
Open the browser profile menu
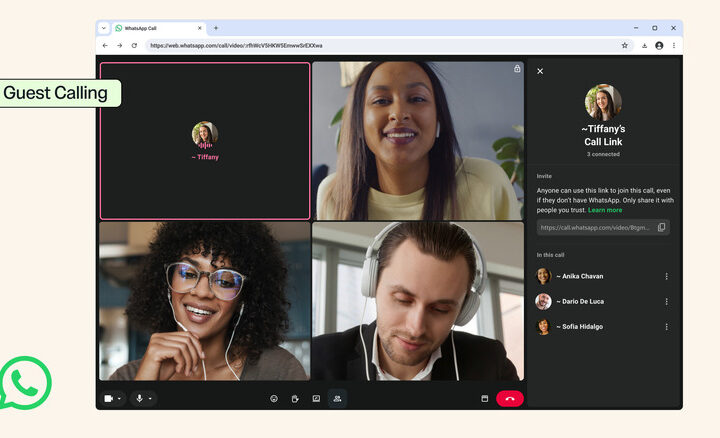pos(659,45)
